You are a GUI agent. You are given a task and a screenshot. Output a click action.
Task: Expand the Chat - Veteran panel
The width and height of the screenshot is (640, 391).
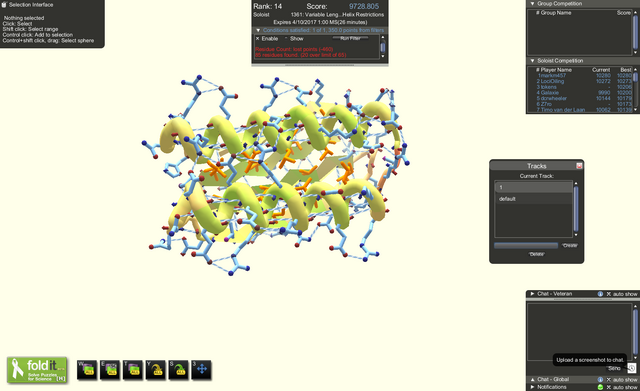coord(532,294)
